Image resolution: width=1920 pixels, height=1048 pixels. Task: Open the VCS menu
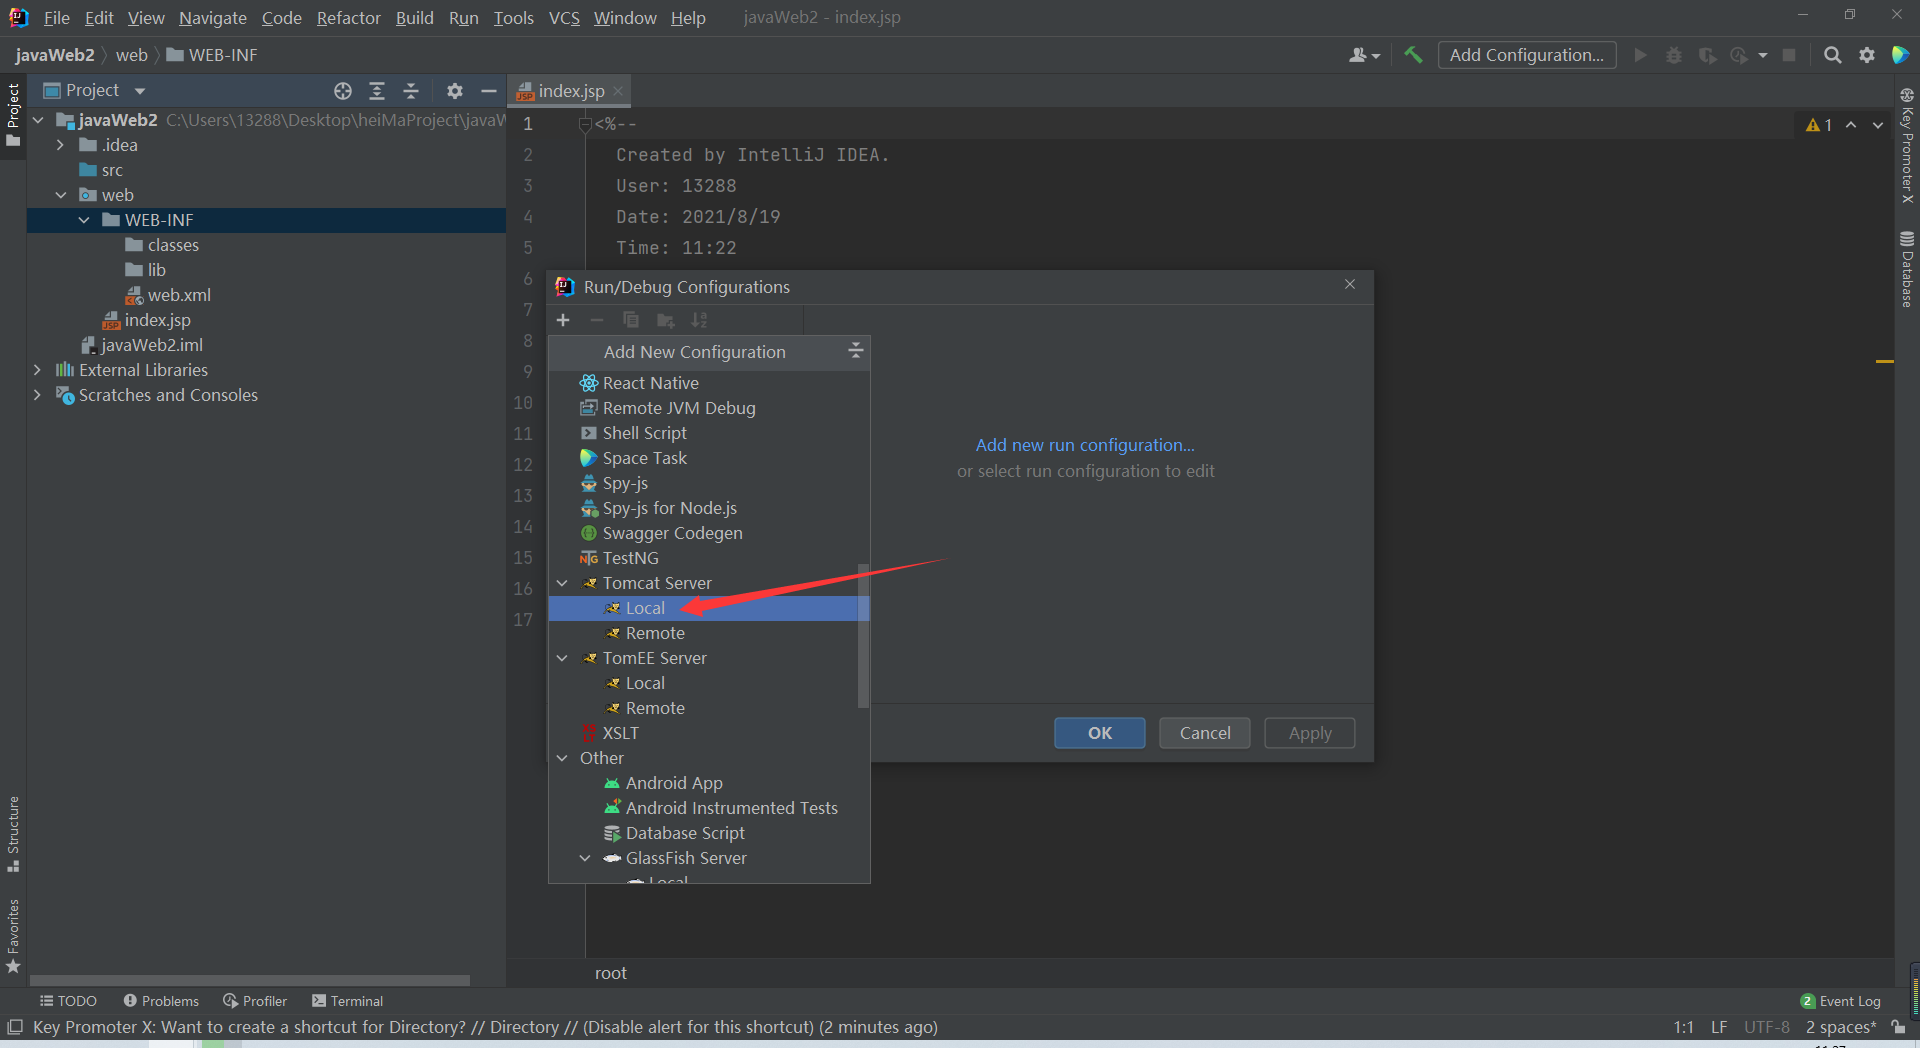[564, 18]
